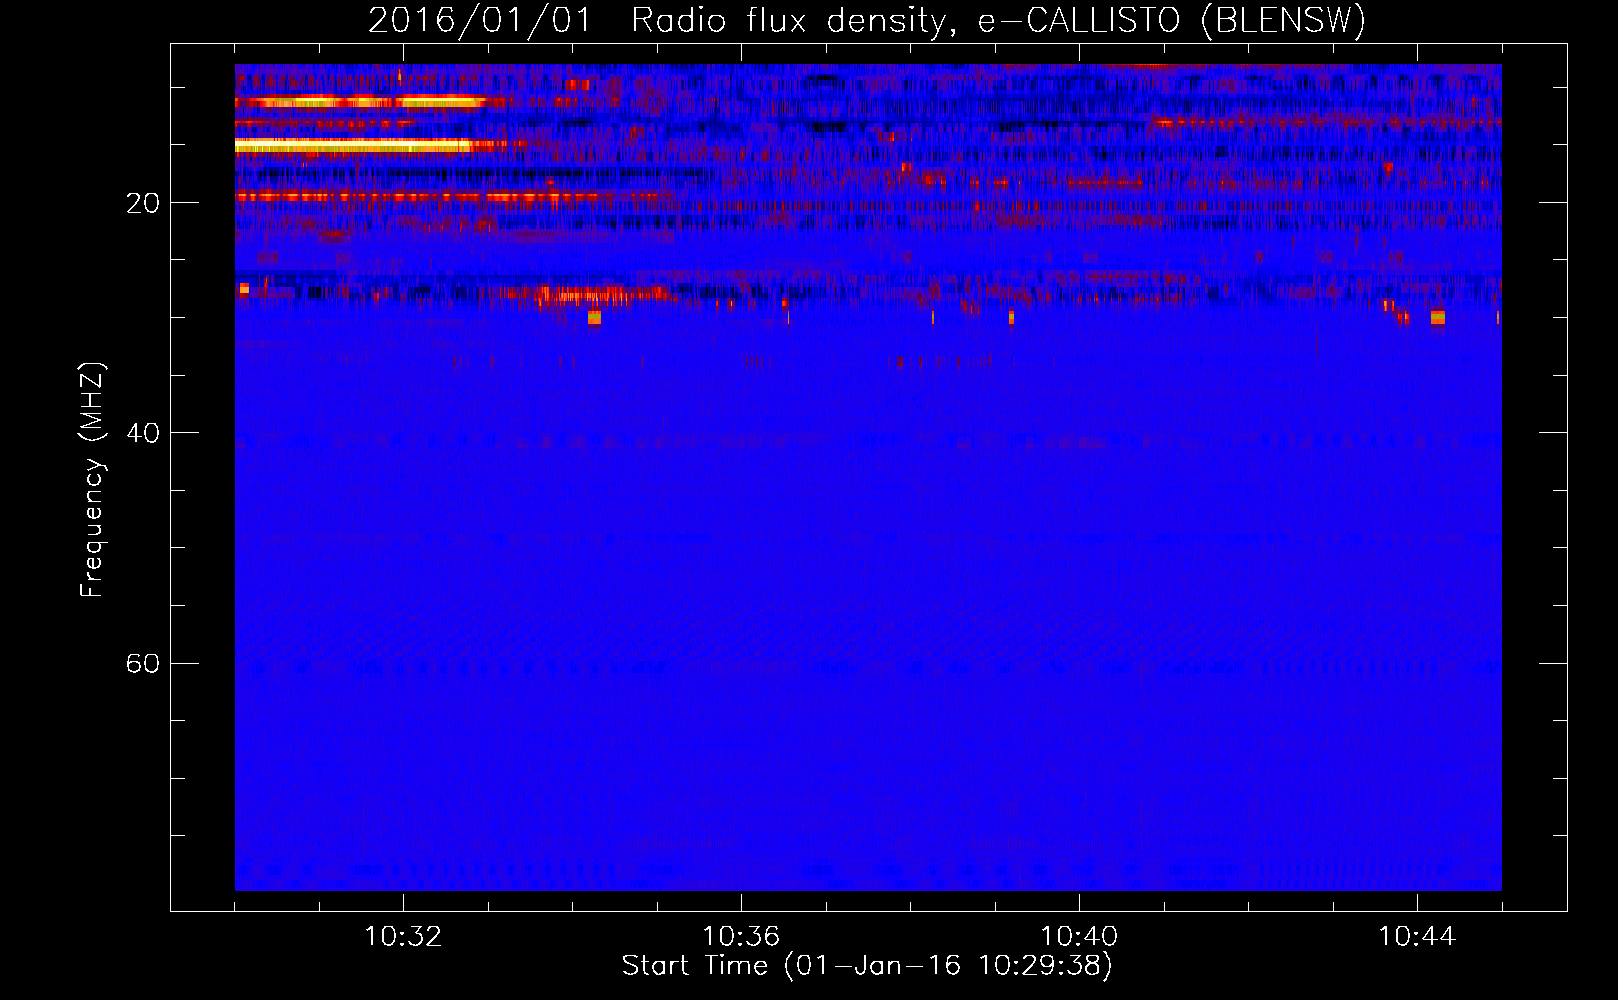Click the quiet blue region around 60 MHz
This screenshot has width=1618, height=1000.
pos(868,663)
